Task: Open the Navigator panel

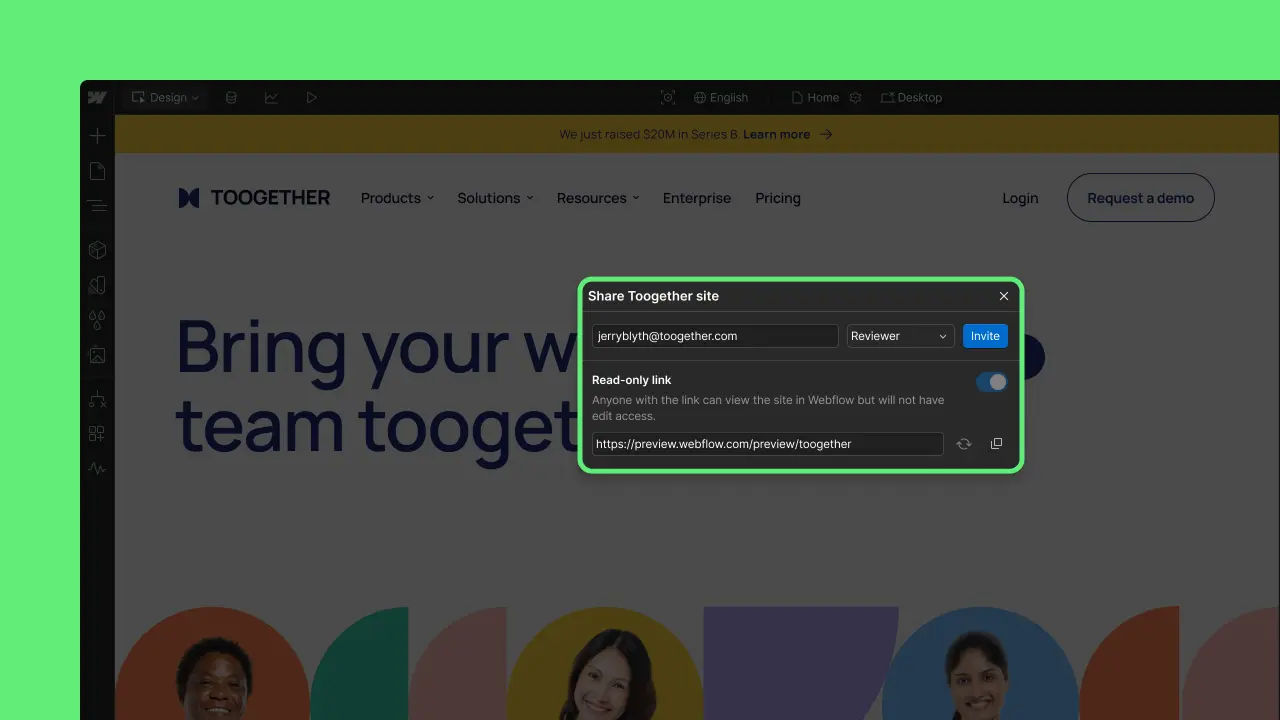Action: (97, 205)
